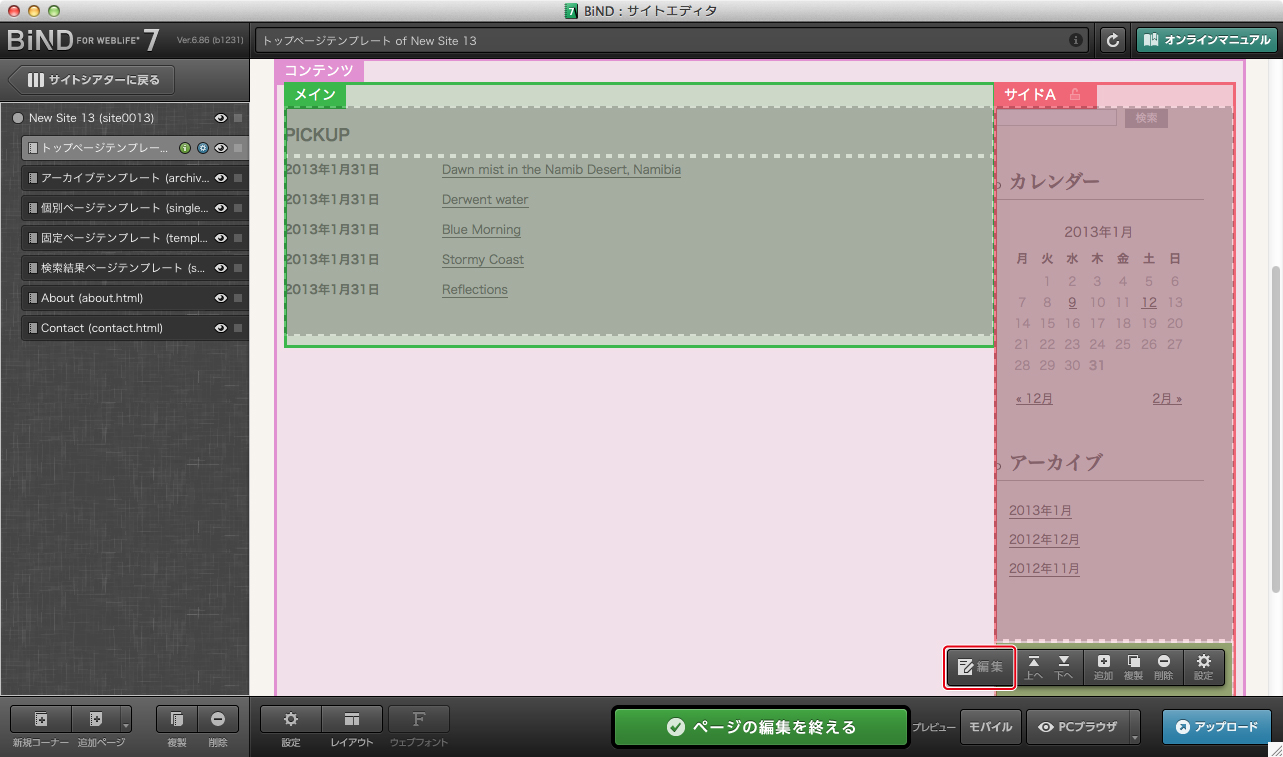Move block down with 下へ icon
This screenshot has width=1283, height=757.
pos(1064,667)
